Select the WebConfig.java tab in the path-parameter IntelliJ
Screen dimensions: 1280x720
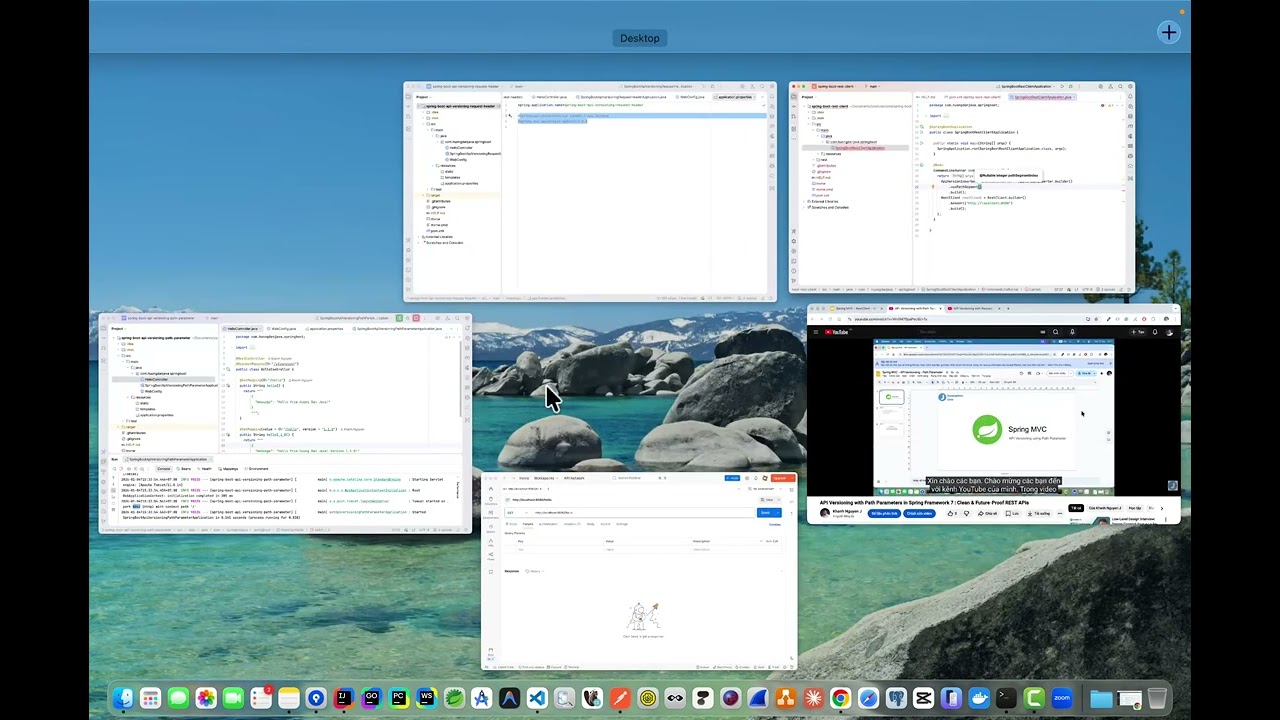point(283,328)
